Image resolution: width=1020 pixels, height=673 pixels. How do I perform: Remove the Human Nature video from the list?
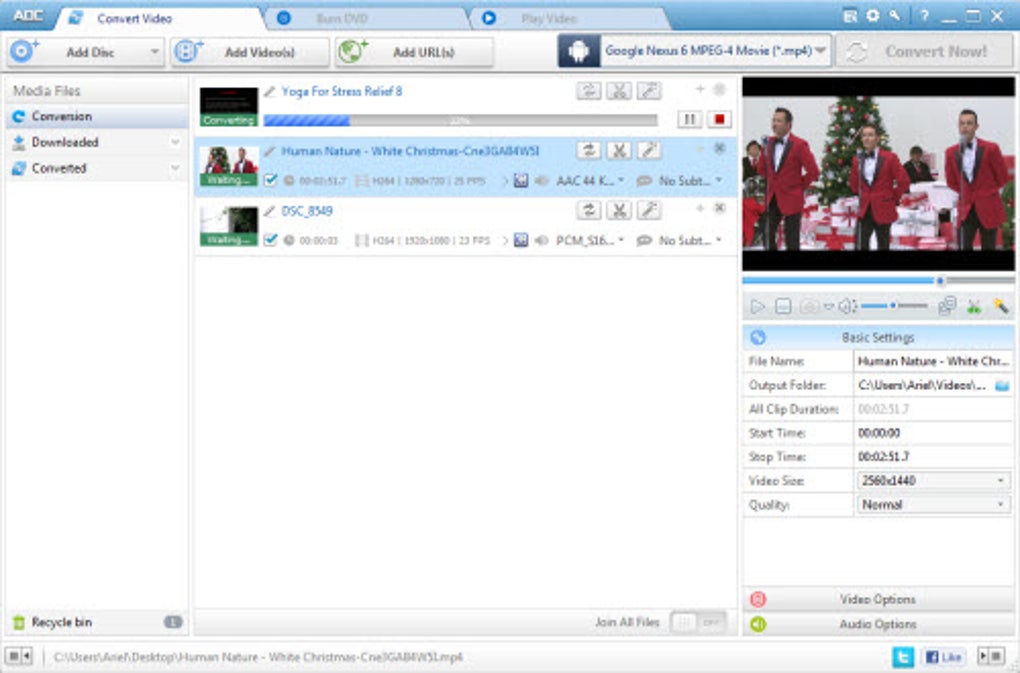(x=719, y=148)
